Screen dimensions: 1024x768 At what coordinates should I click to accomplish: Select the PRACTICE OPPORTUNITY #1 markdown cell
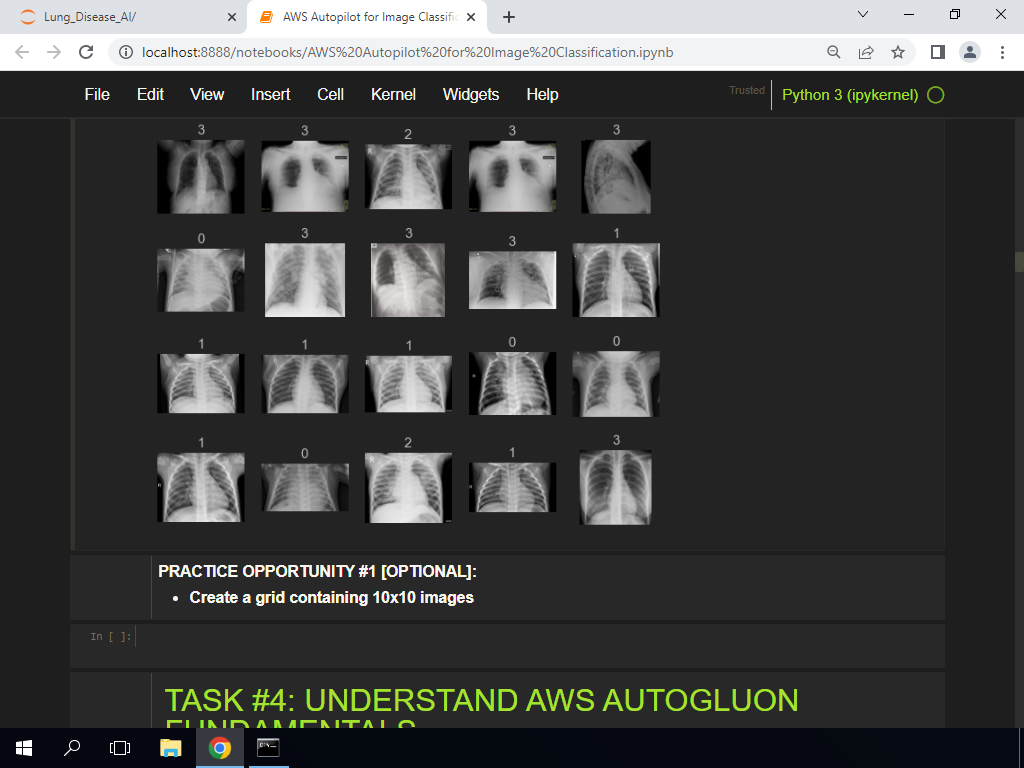click(x=507, y=587)
